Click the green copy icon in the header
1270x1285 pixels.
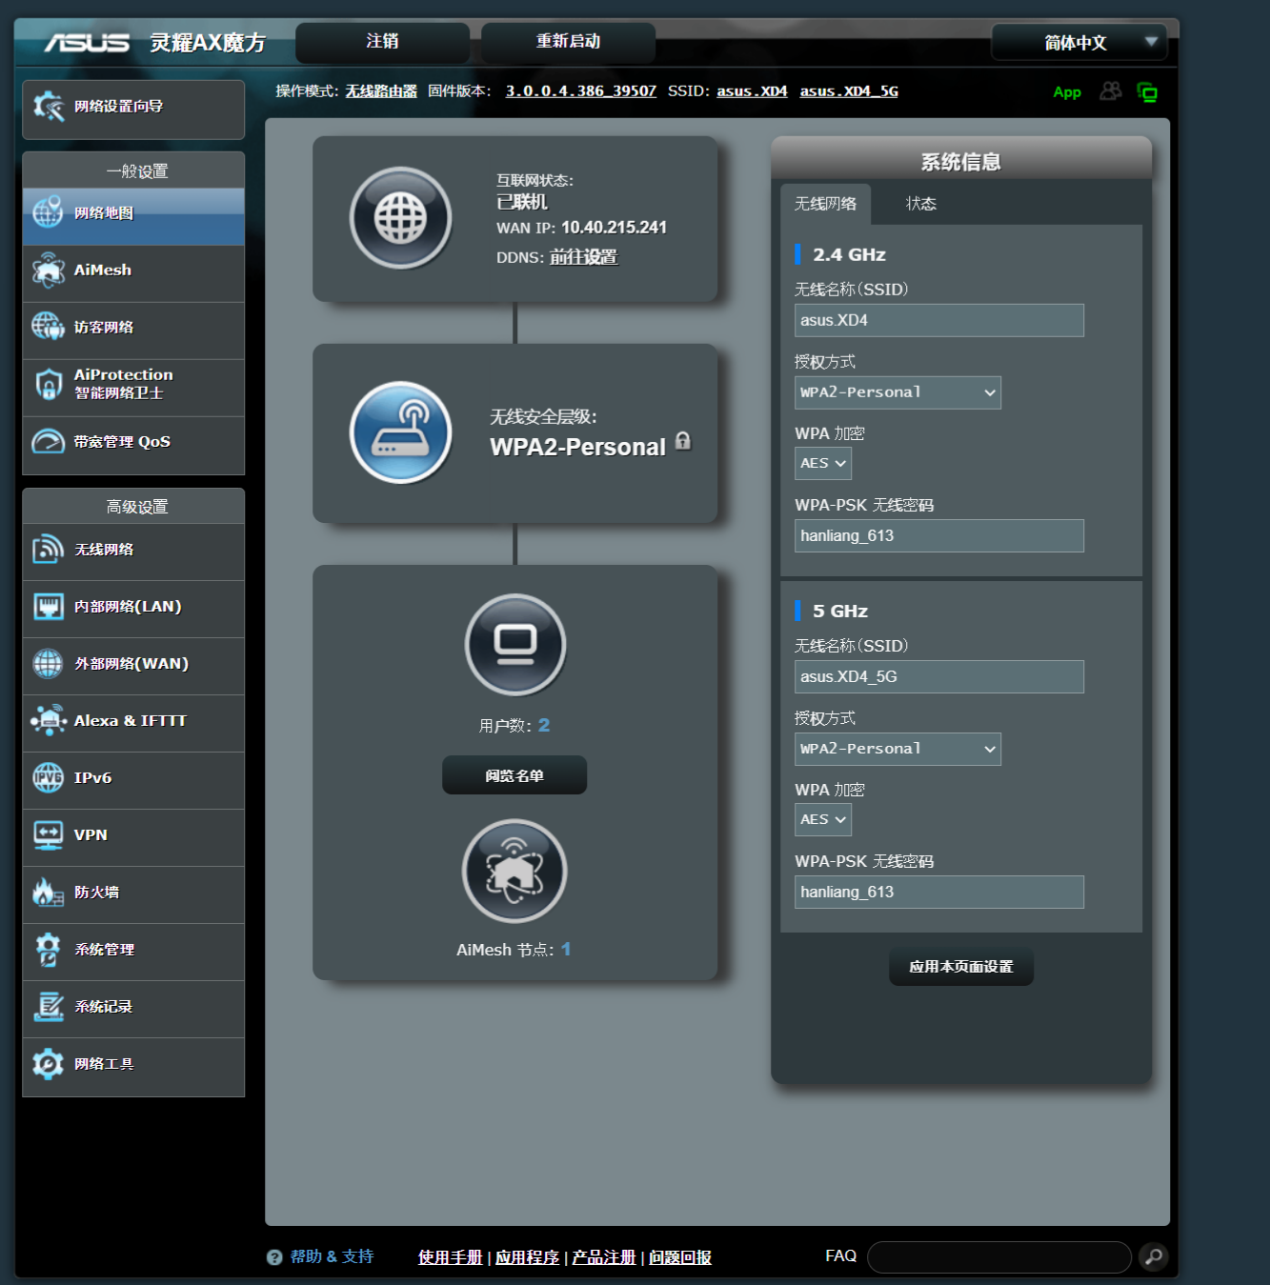coord(1147,92)
